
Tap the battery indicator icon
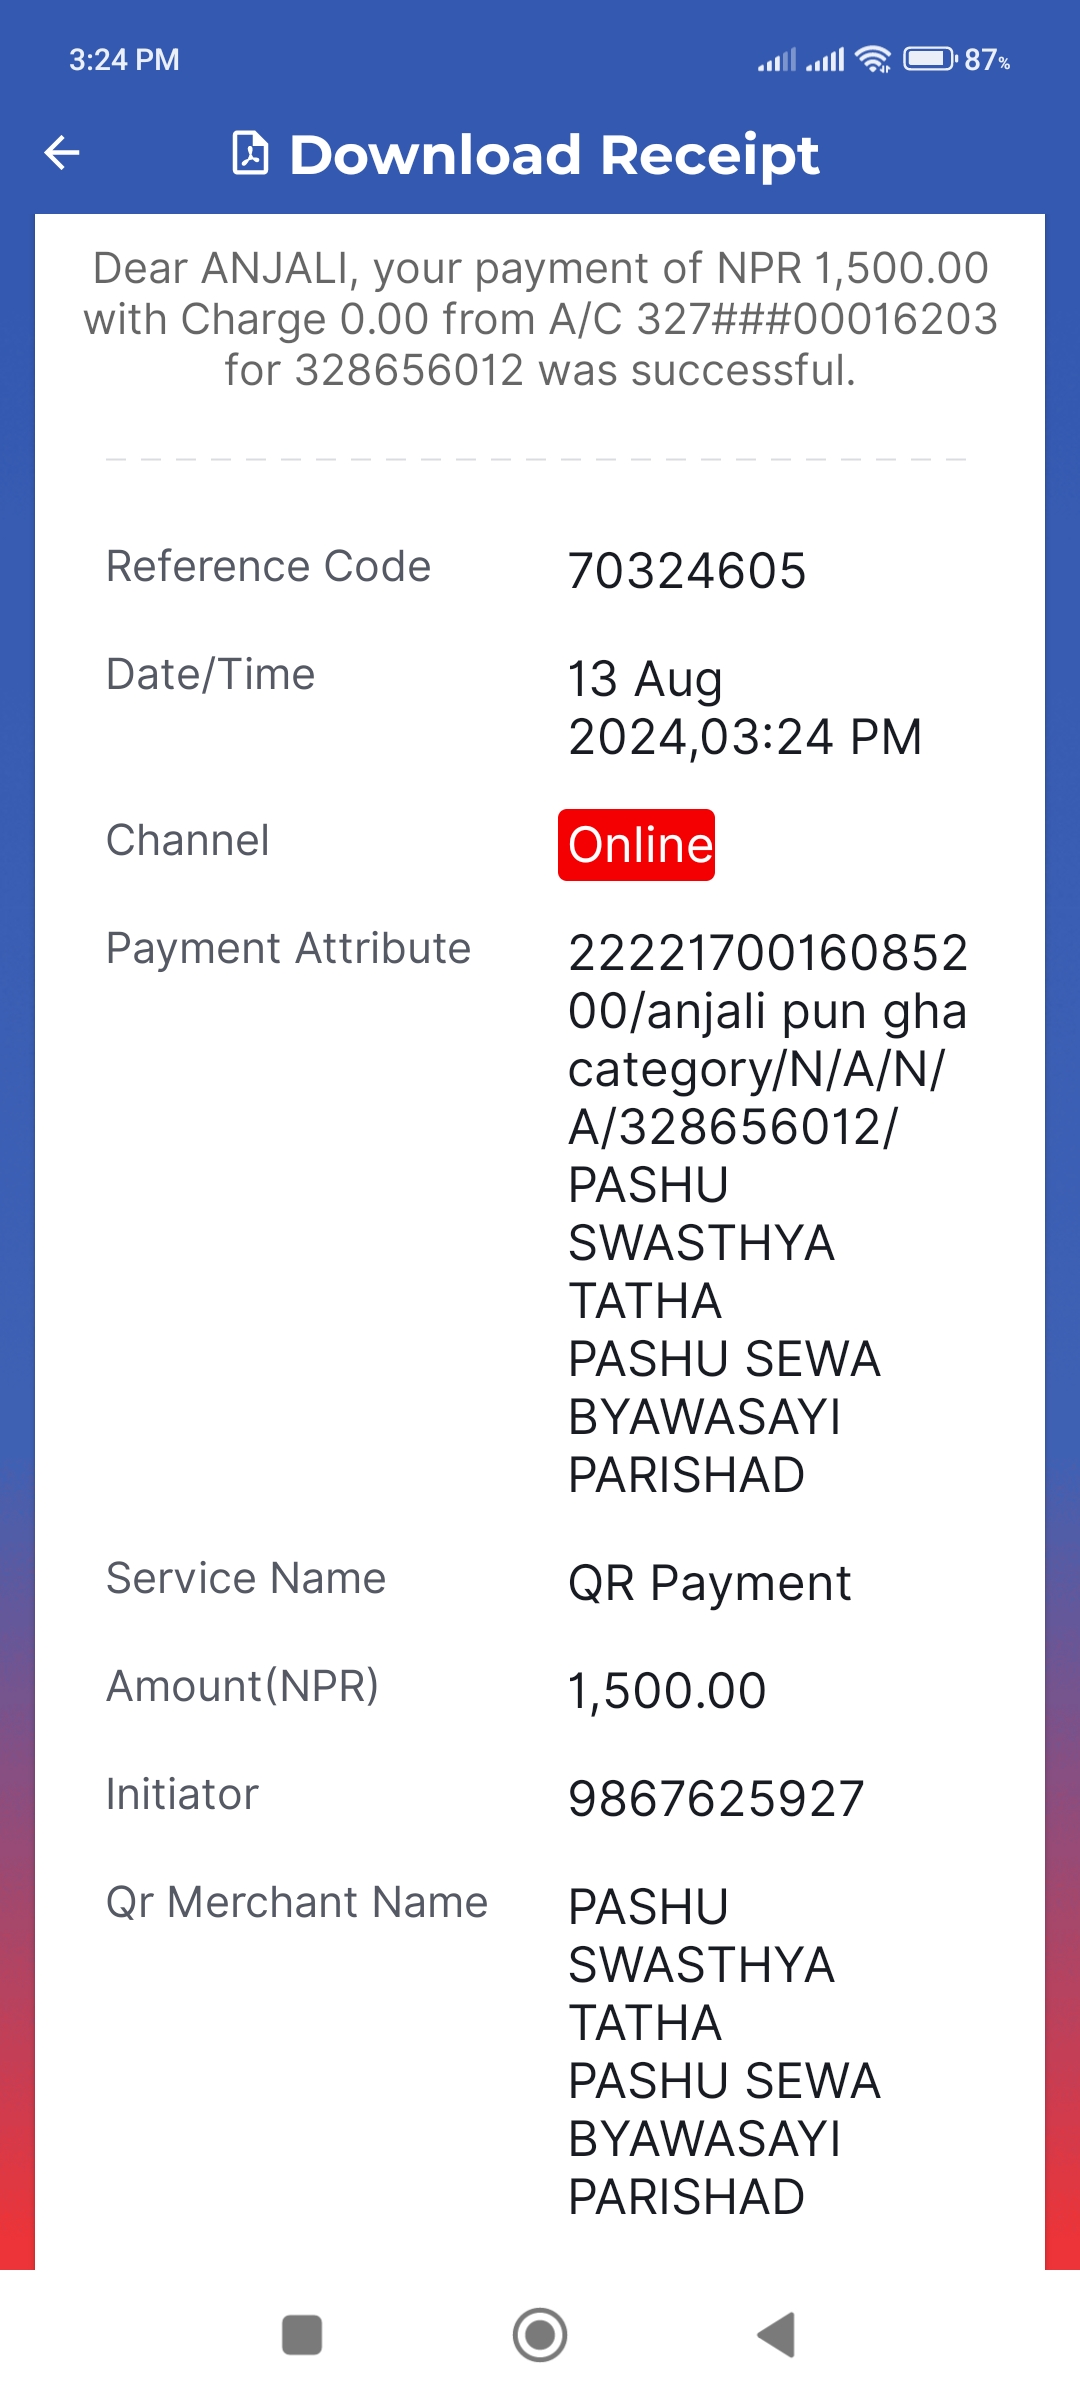point(931,59)
